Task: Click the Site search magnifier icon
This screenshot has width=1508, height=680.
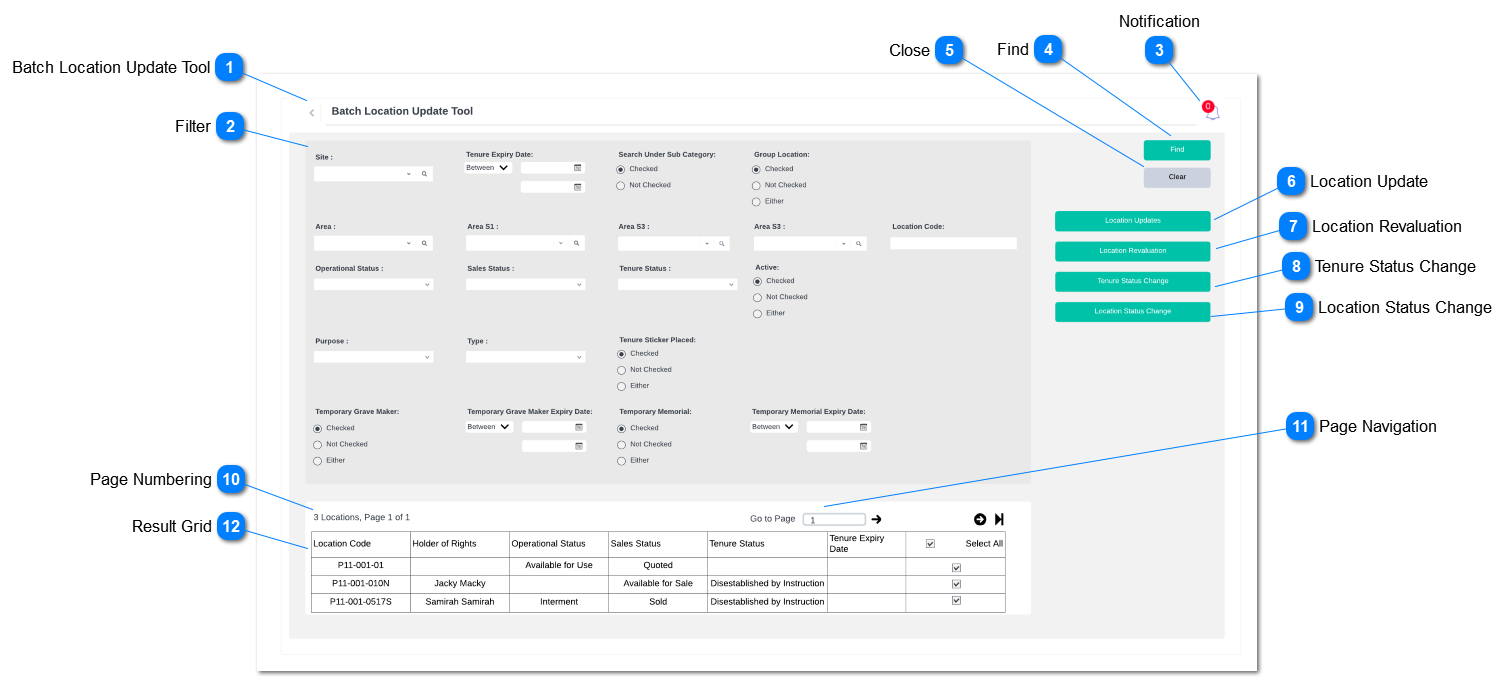Action: [x=424, y=174]
